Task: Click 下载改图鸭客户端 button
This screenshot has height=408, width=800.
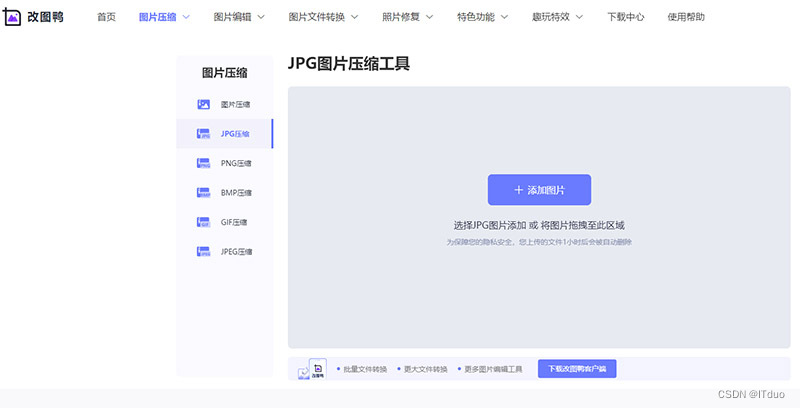Action: click(577, 369)
